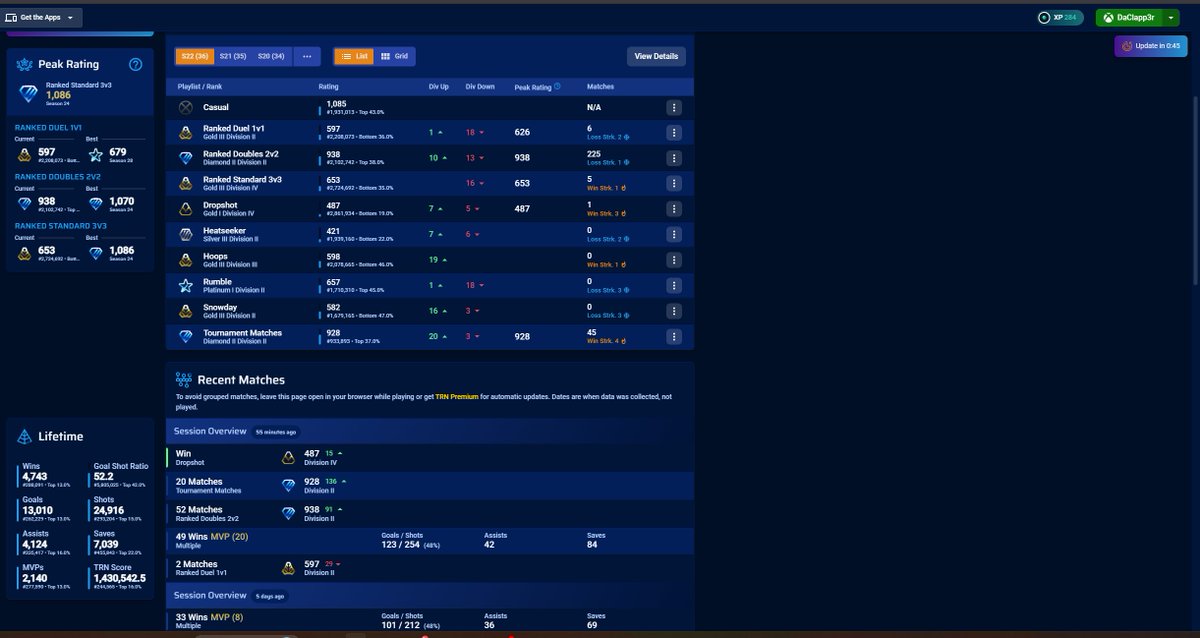Screen dimensions: 1200x638
Task: Click the Update in 0:45 button
Action: click(1151, 46)
